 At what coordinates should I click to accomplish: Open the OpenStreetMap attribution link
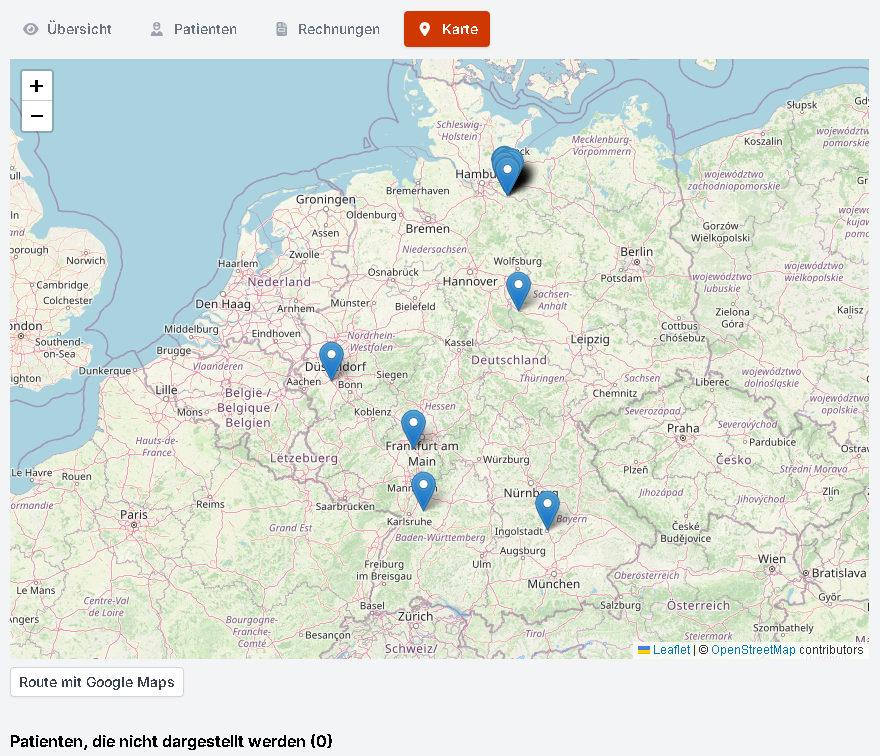coord(753,650)
